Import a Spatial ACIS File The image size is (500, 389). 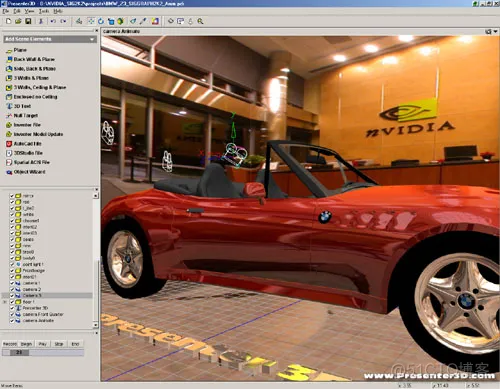[x=28, y=162]
